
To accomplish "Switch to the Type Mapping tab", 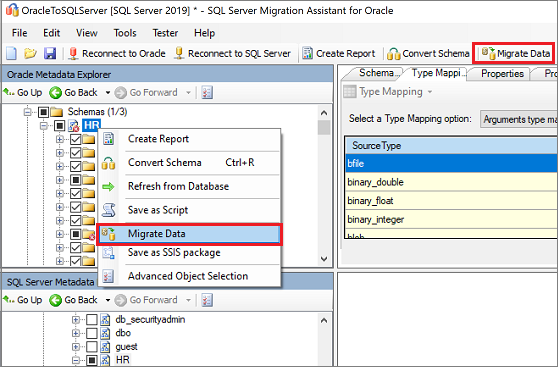I will click(438, 73).
